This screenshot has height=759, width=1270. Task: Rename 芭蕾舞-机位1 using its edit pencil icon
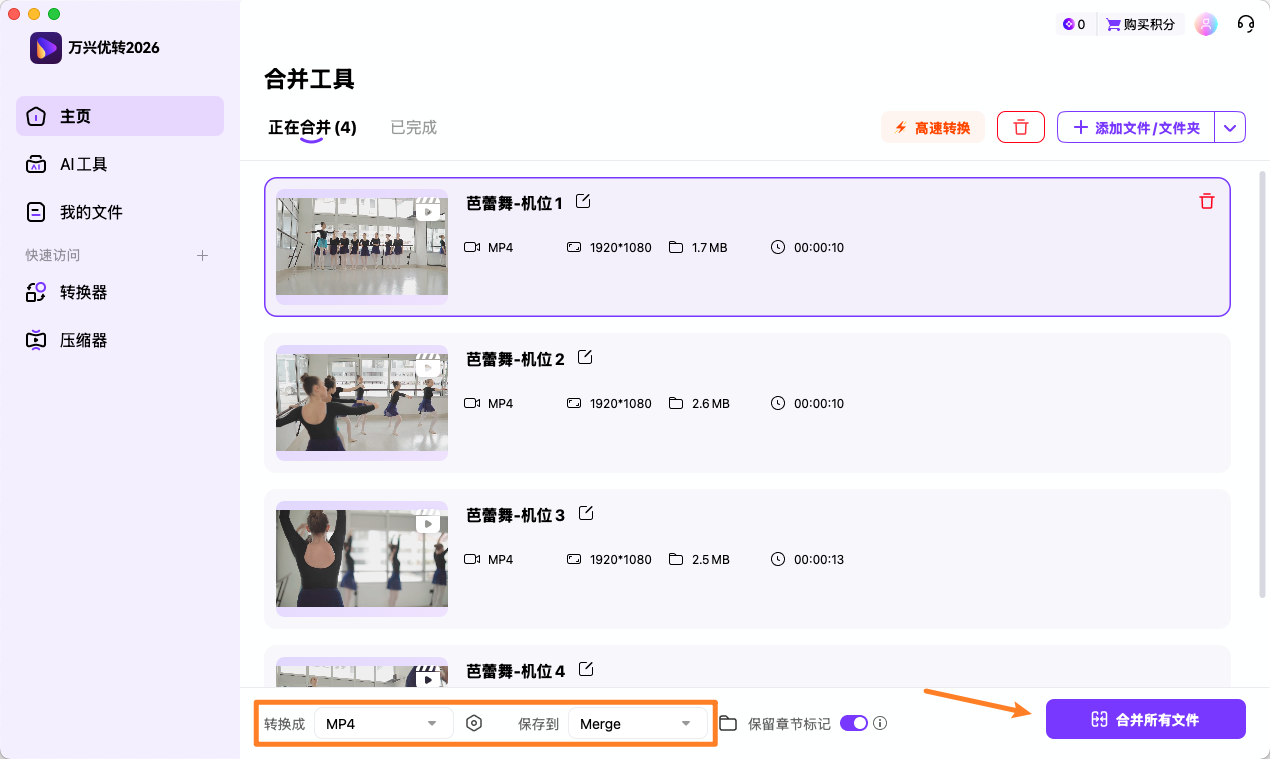tap(583, 201)
